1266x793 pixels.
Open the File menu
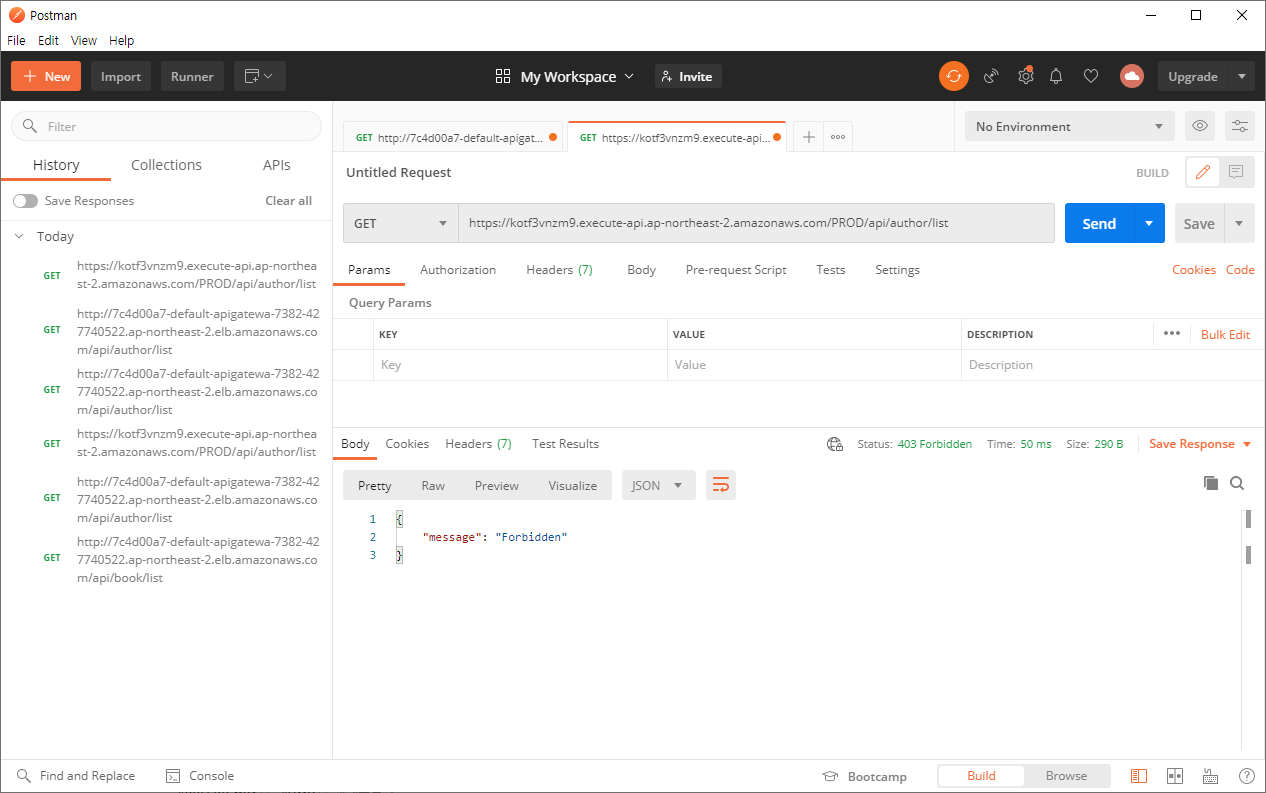click(16, 41)
